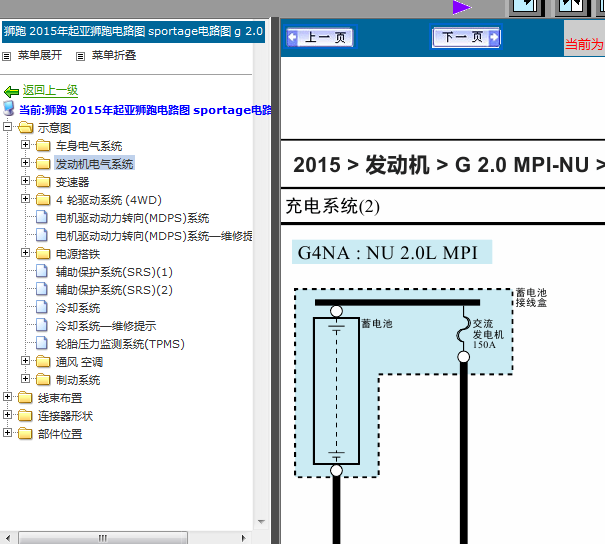605x544 pixels.
Task: Click the 下一页 next page button
Action: tap(466, 37)
